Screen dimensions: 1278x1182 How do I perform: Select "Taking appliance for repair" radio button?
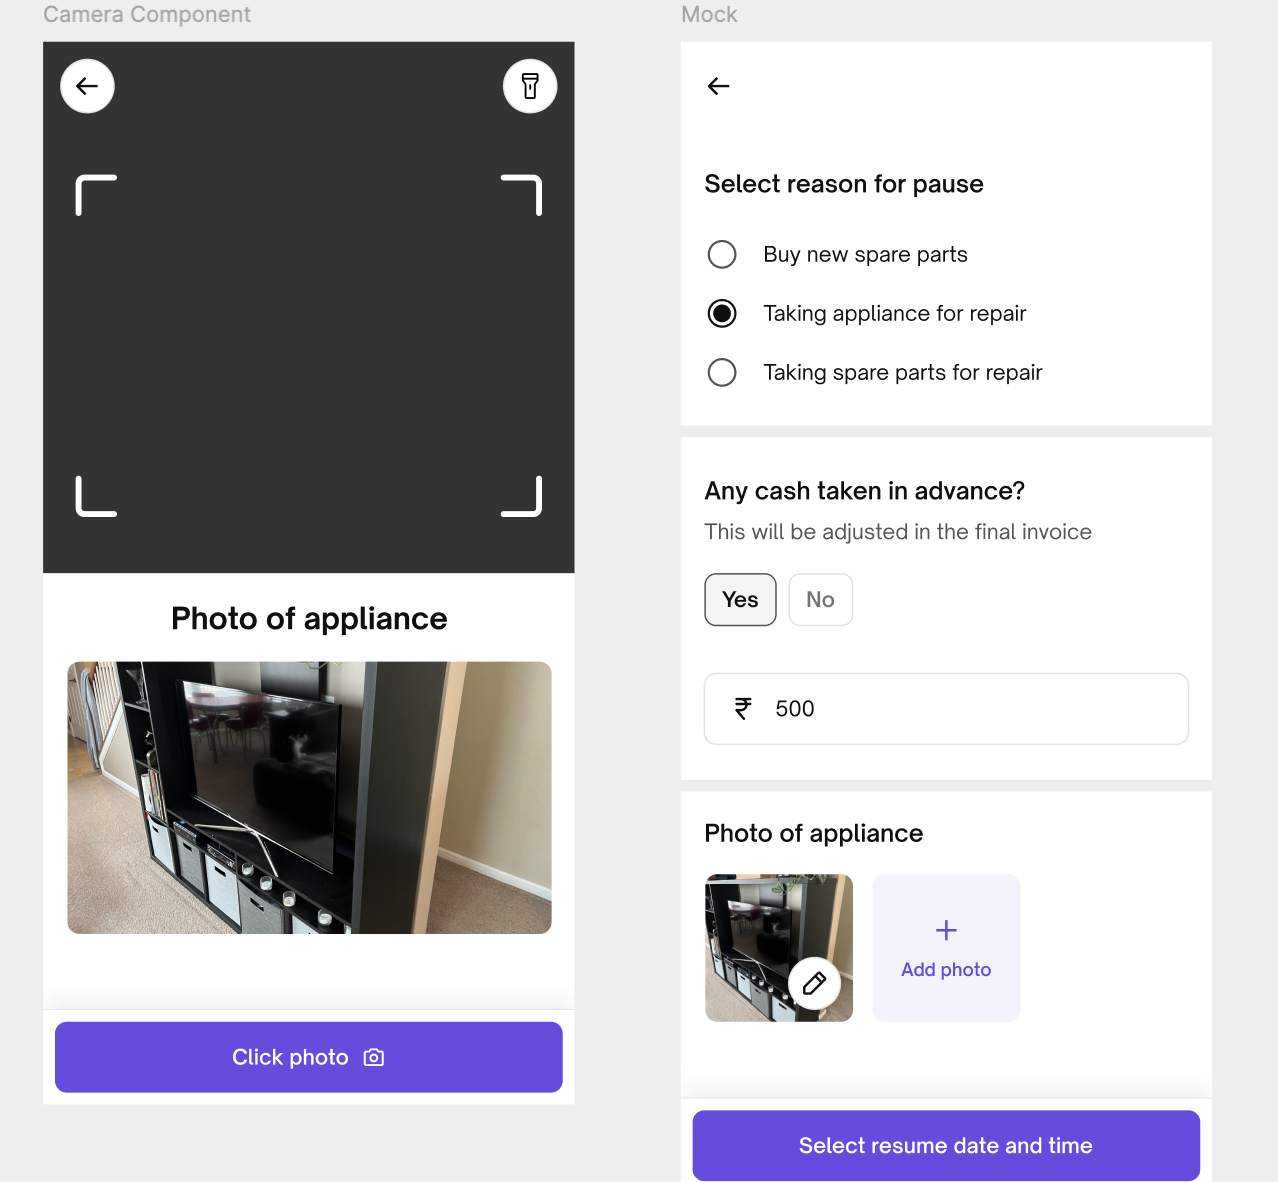tap(722, 313)
